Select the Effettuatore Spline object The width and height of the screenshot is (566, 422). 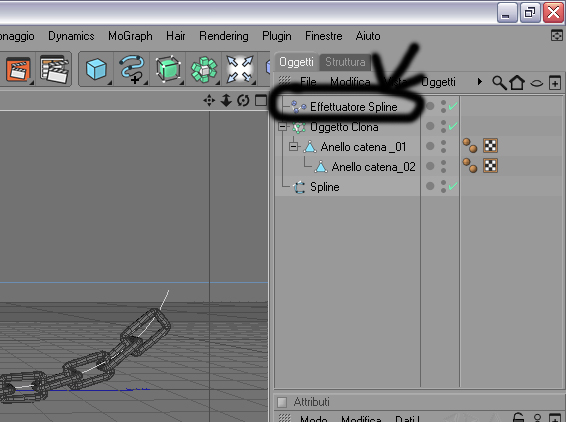tap(353, 107)
